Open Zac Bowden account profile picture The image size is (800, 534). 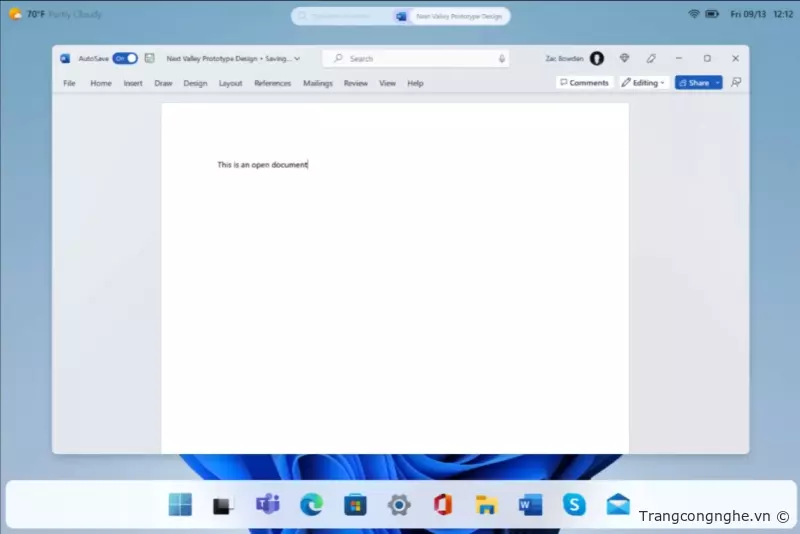tap(597, 59)
